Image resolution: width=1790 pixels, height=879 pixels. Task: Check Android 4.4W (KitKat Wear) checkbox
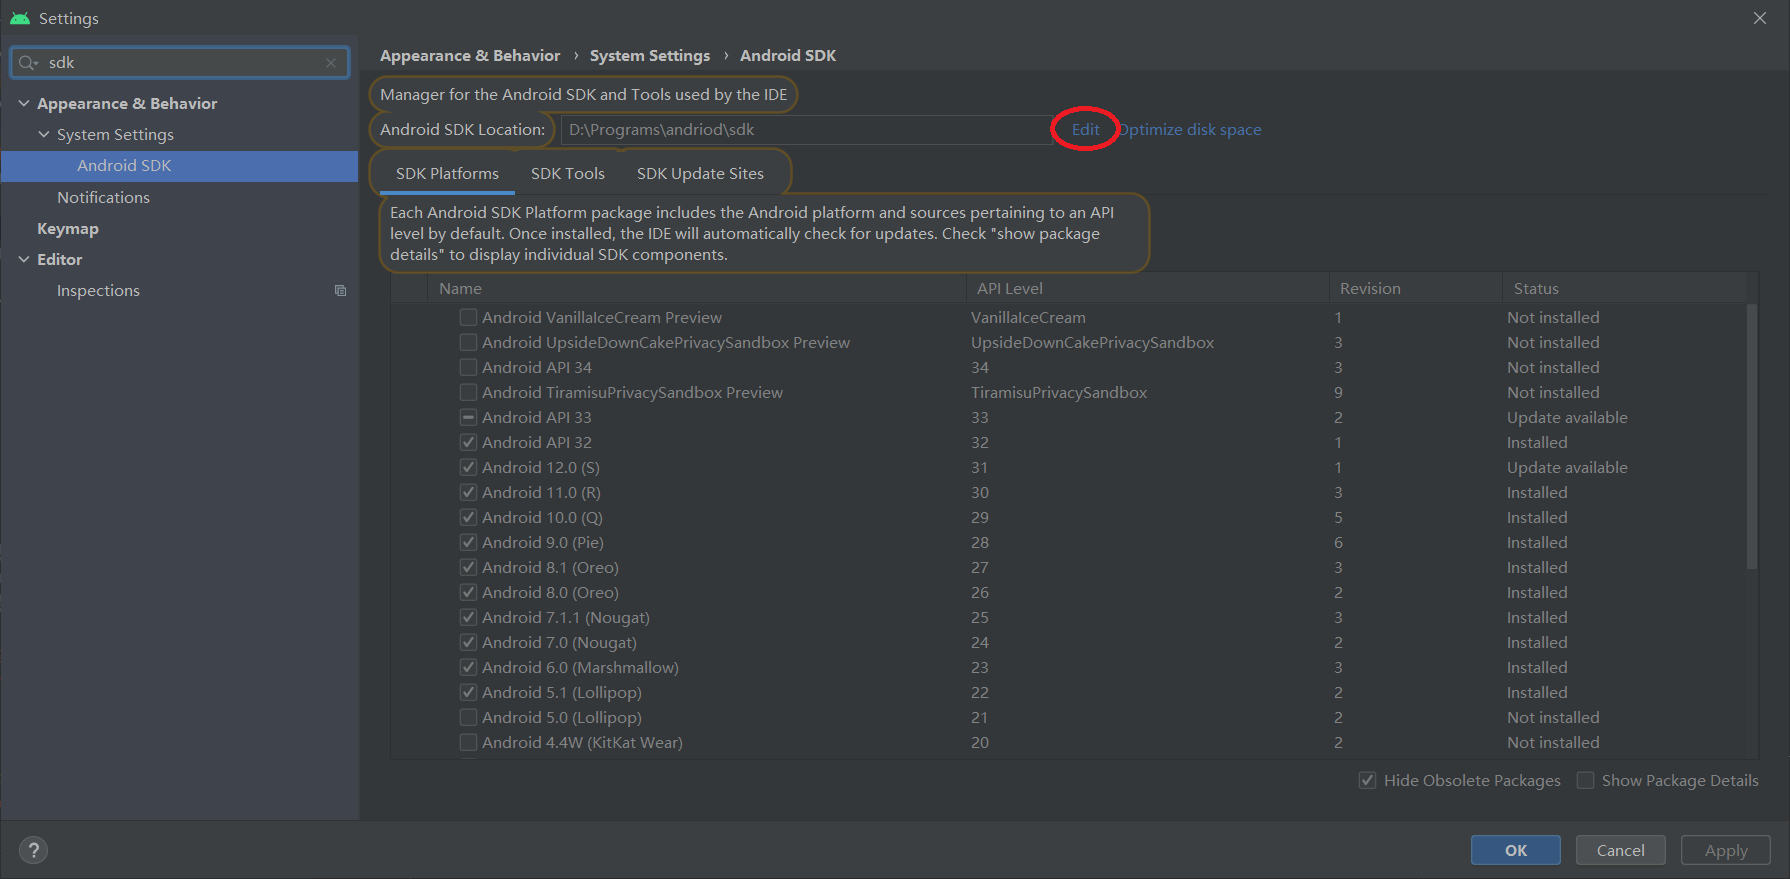468,742
